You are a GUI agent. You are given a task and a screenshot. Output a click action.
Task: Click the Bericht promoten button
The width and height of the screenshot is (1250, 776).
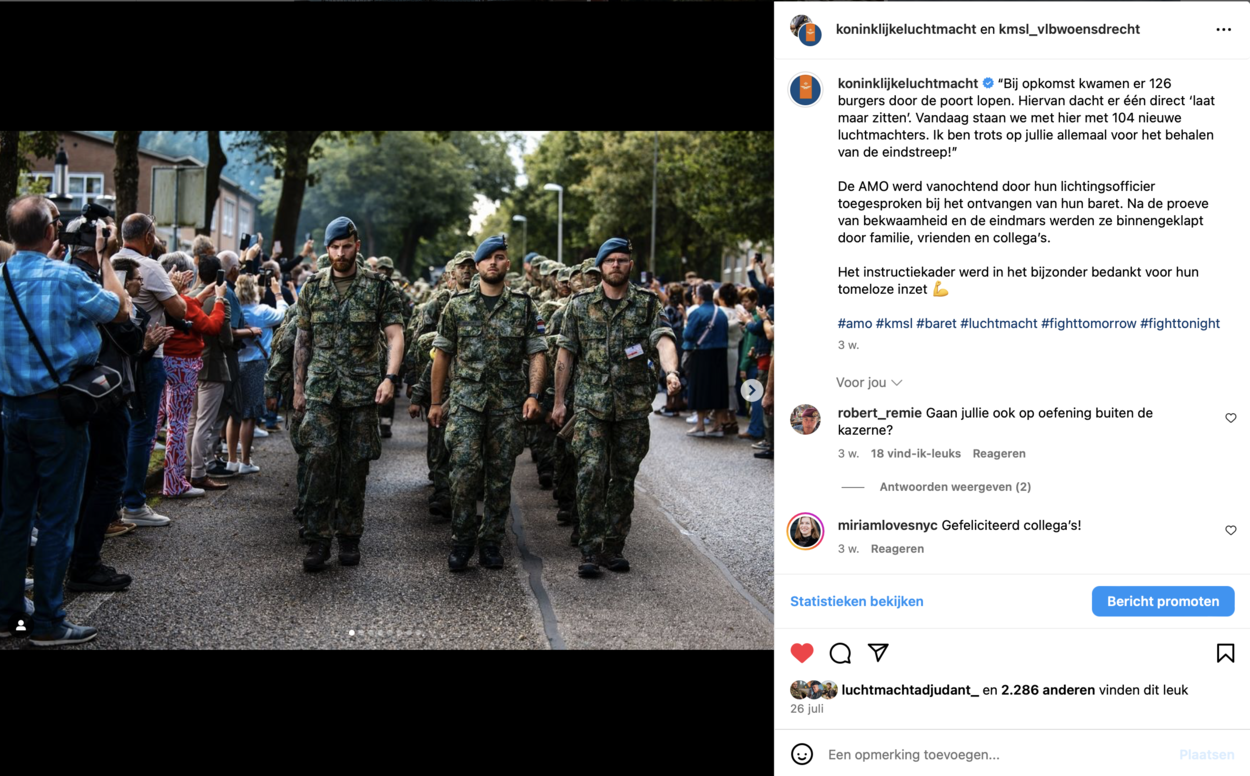(x=1163, y=601)
